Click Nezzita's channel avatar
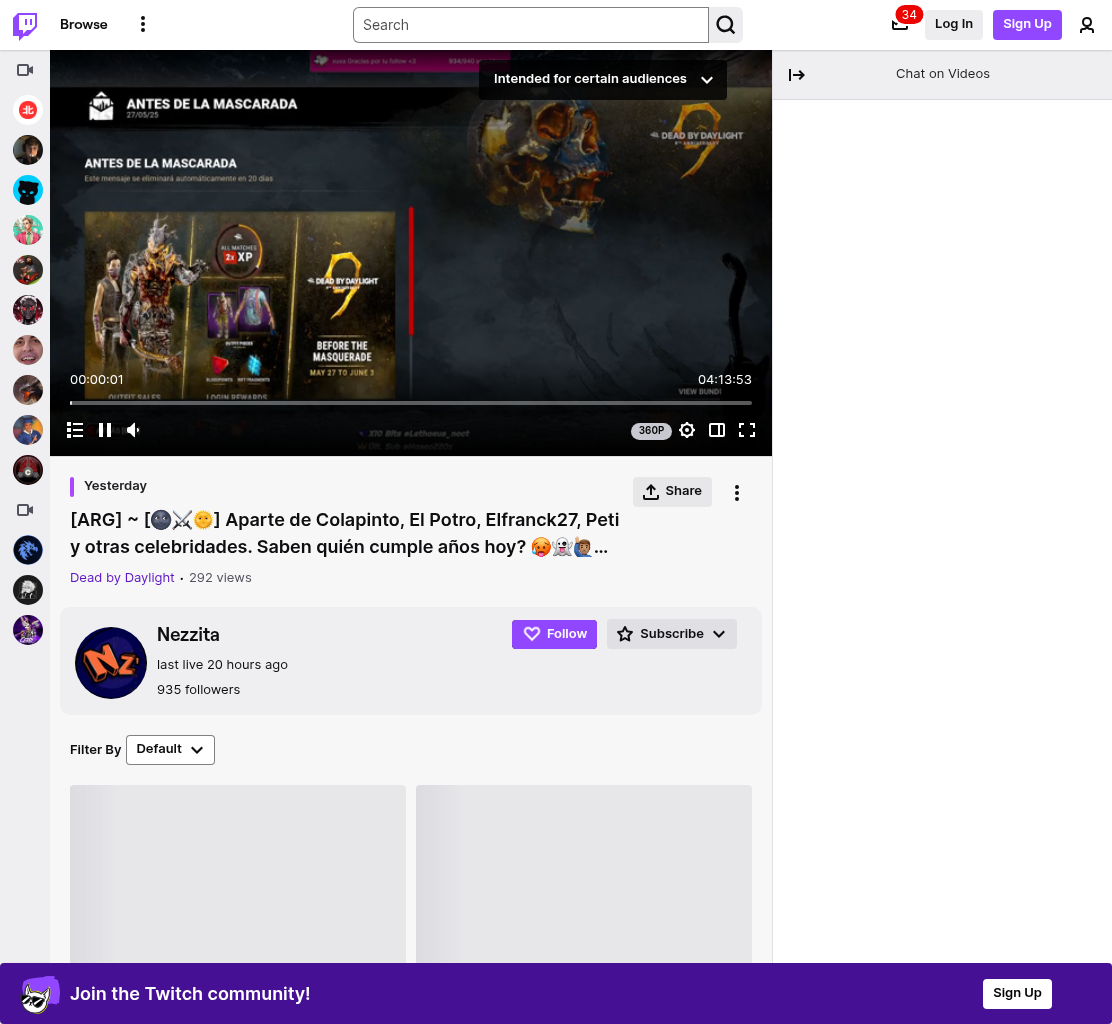The width and height of the screenshot is (1112, 1024). [x=111, y=662]
